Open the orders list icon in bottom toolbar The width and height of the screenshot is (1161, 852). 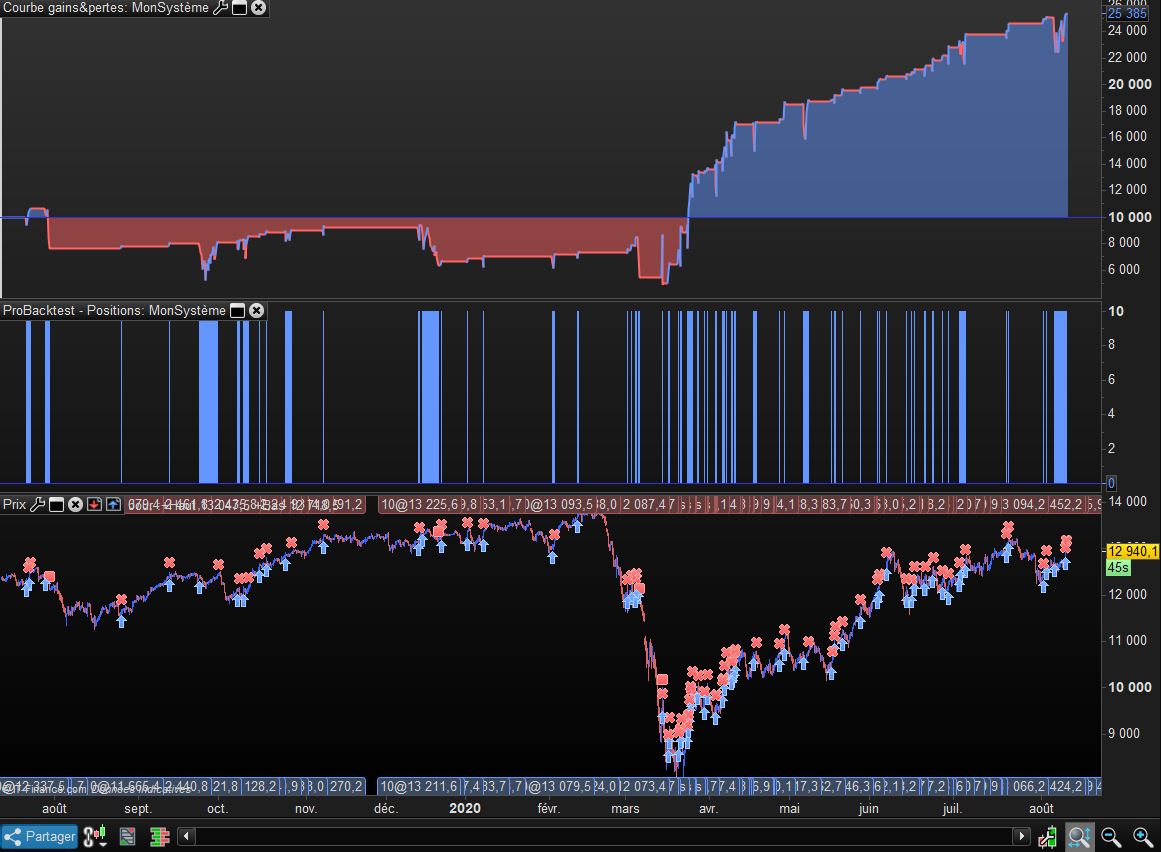(x=127, y=837)
